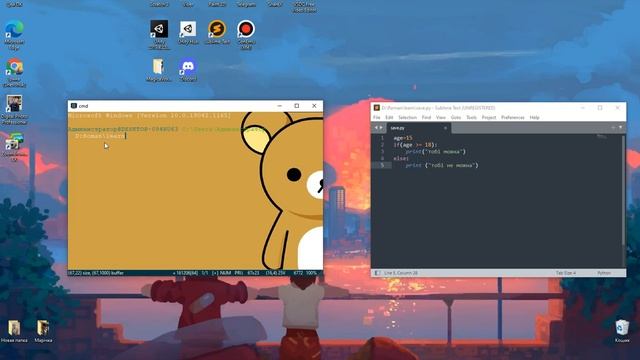Click line number 5 in gutter

(382, 165)
